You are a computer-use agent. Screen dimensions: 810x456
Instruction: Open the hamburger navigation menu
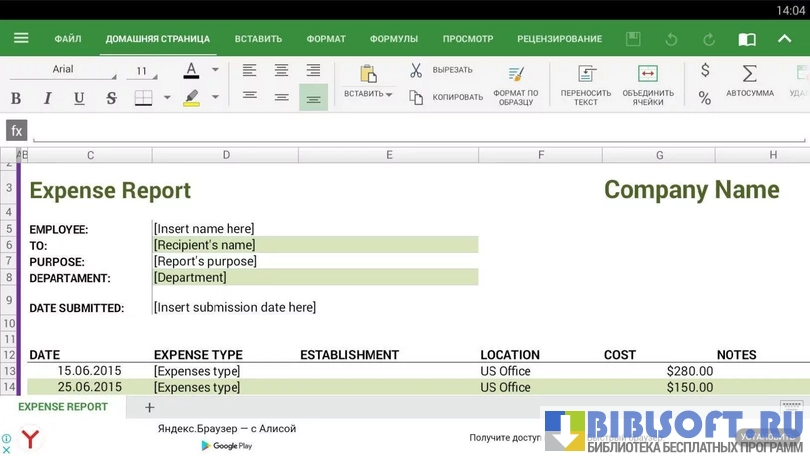21,39
